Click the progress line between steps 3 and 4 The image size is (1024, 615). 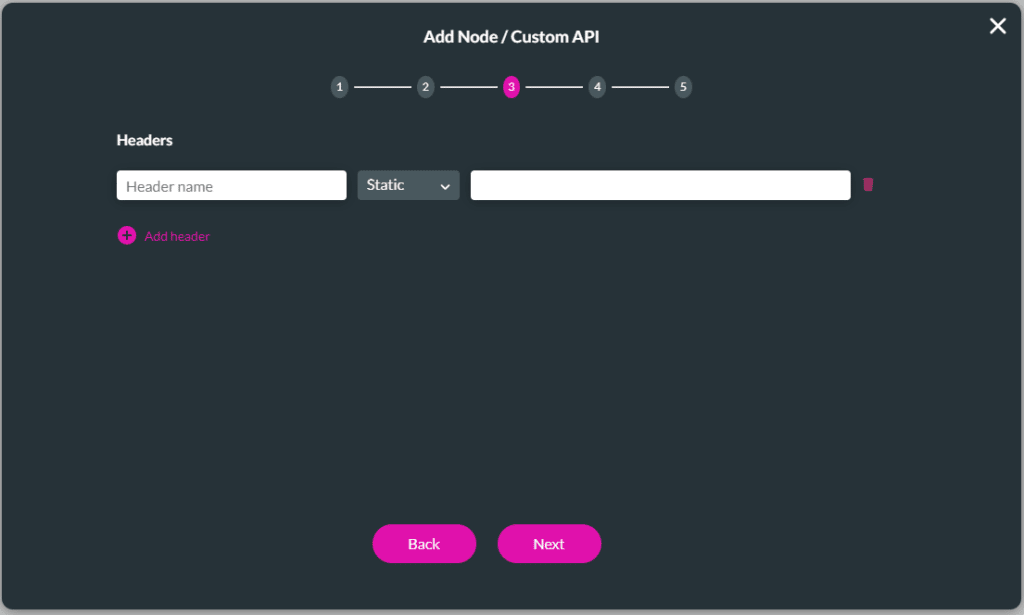(x=554, y=87)
